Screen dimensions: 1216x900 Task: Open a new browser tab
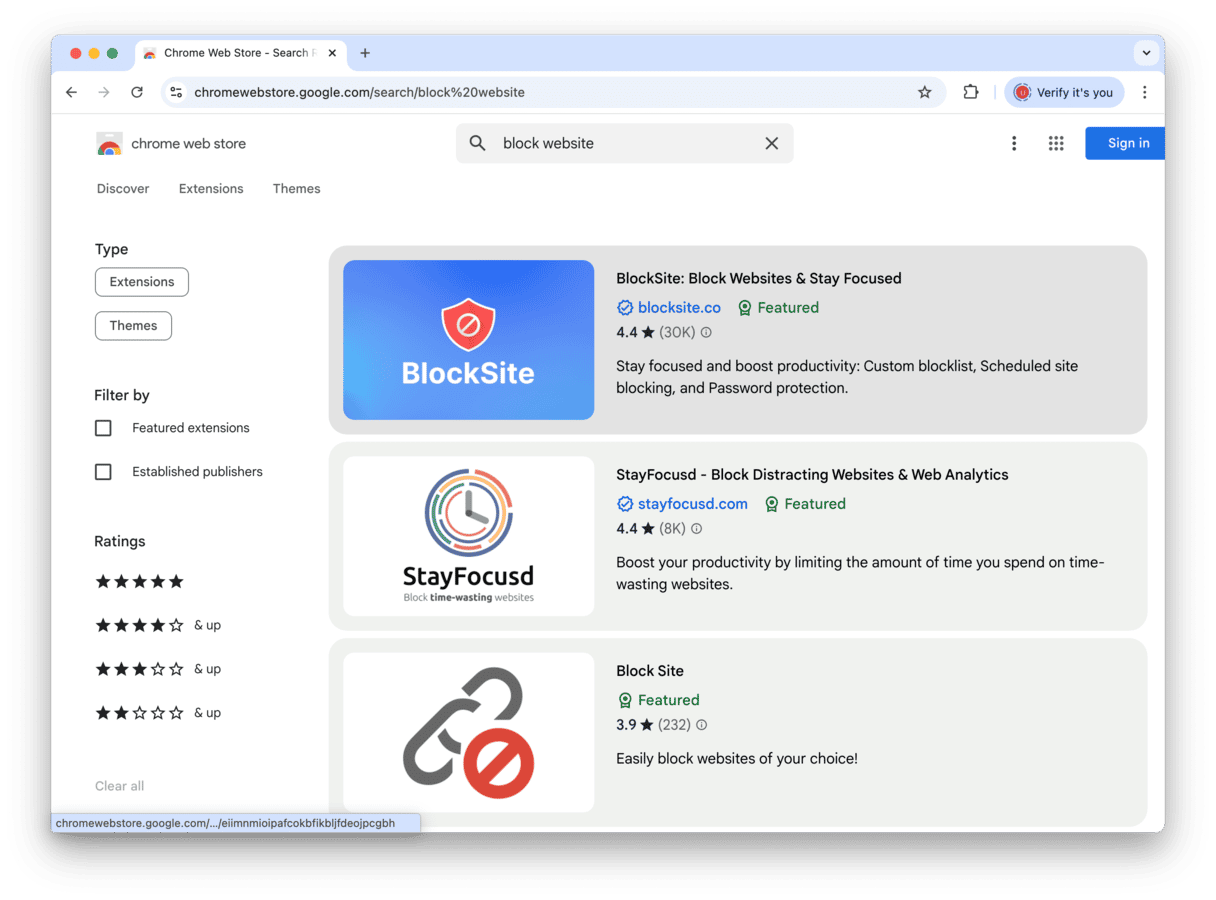pos(365,53)
